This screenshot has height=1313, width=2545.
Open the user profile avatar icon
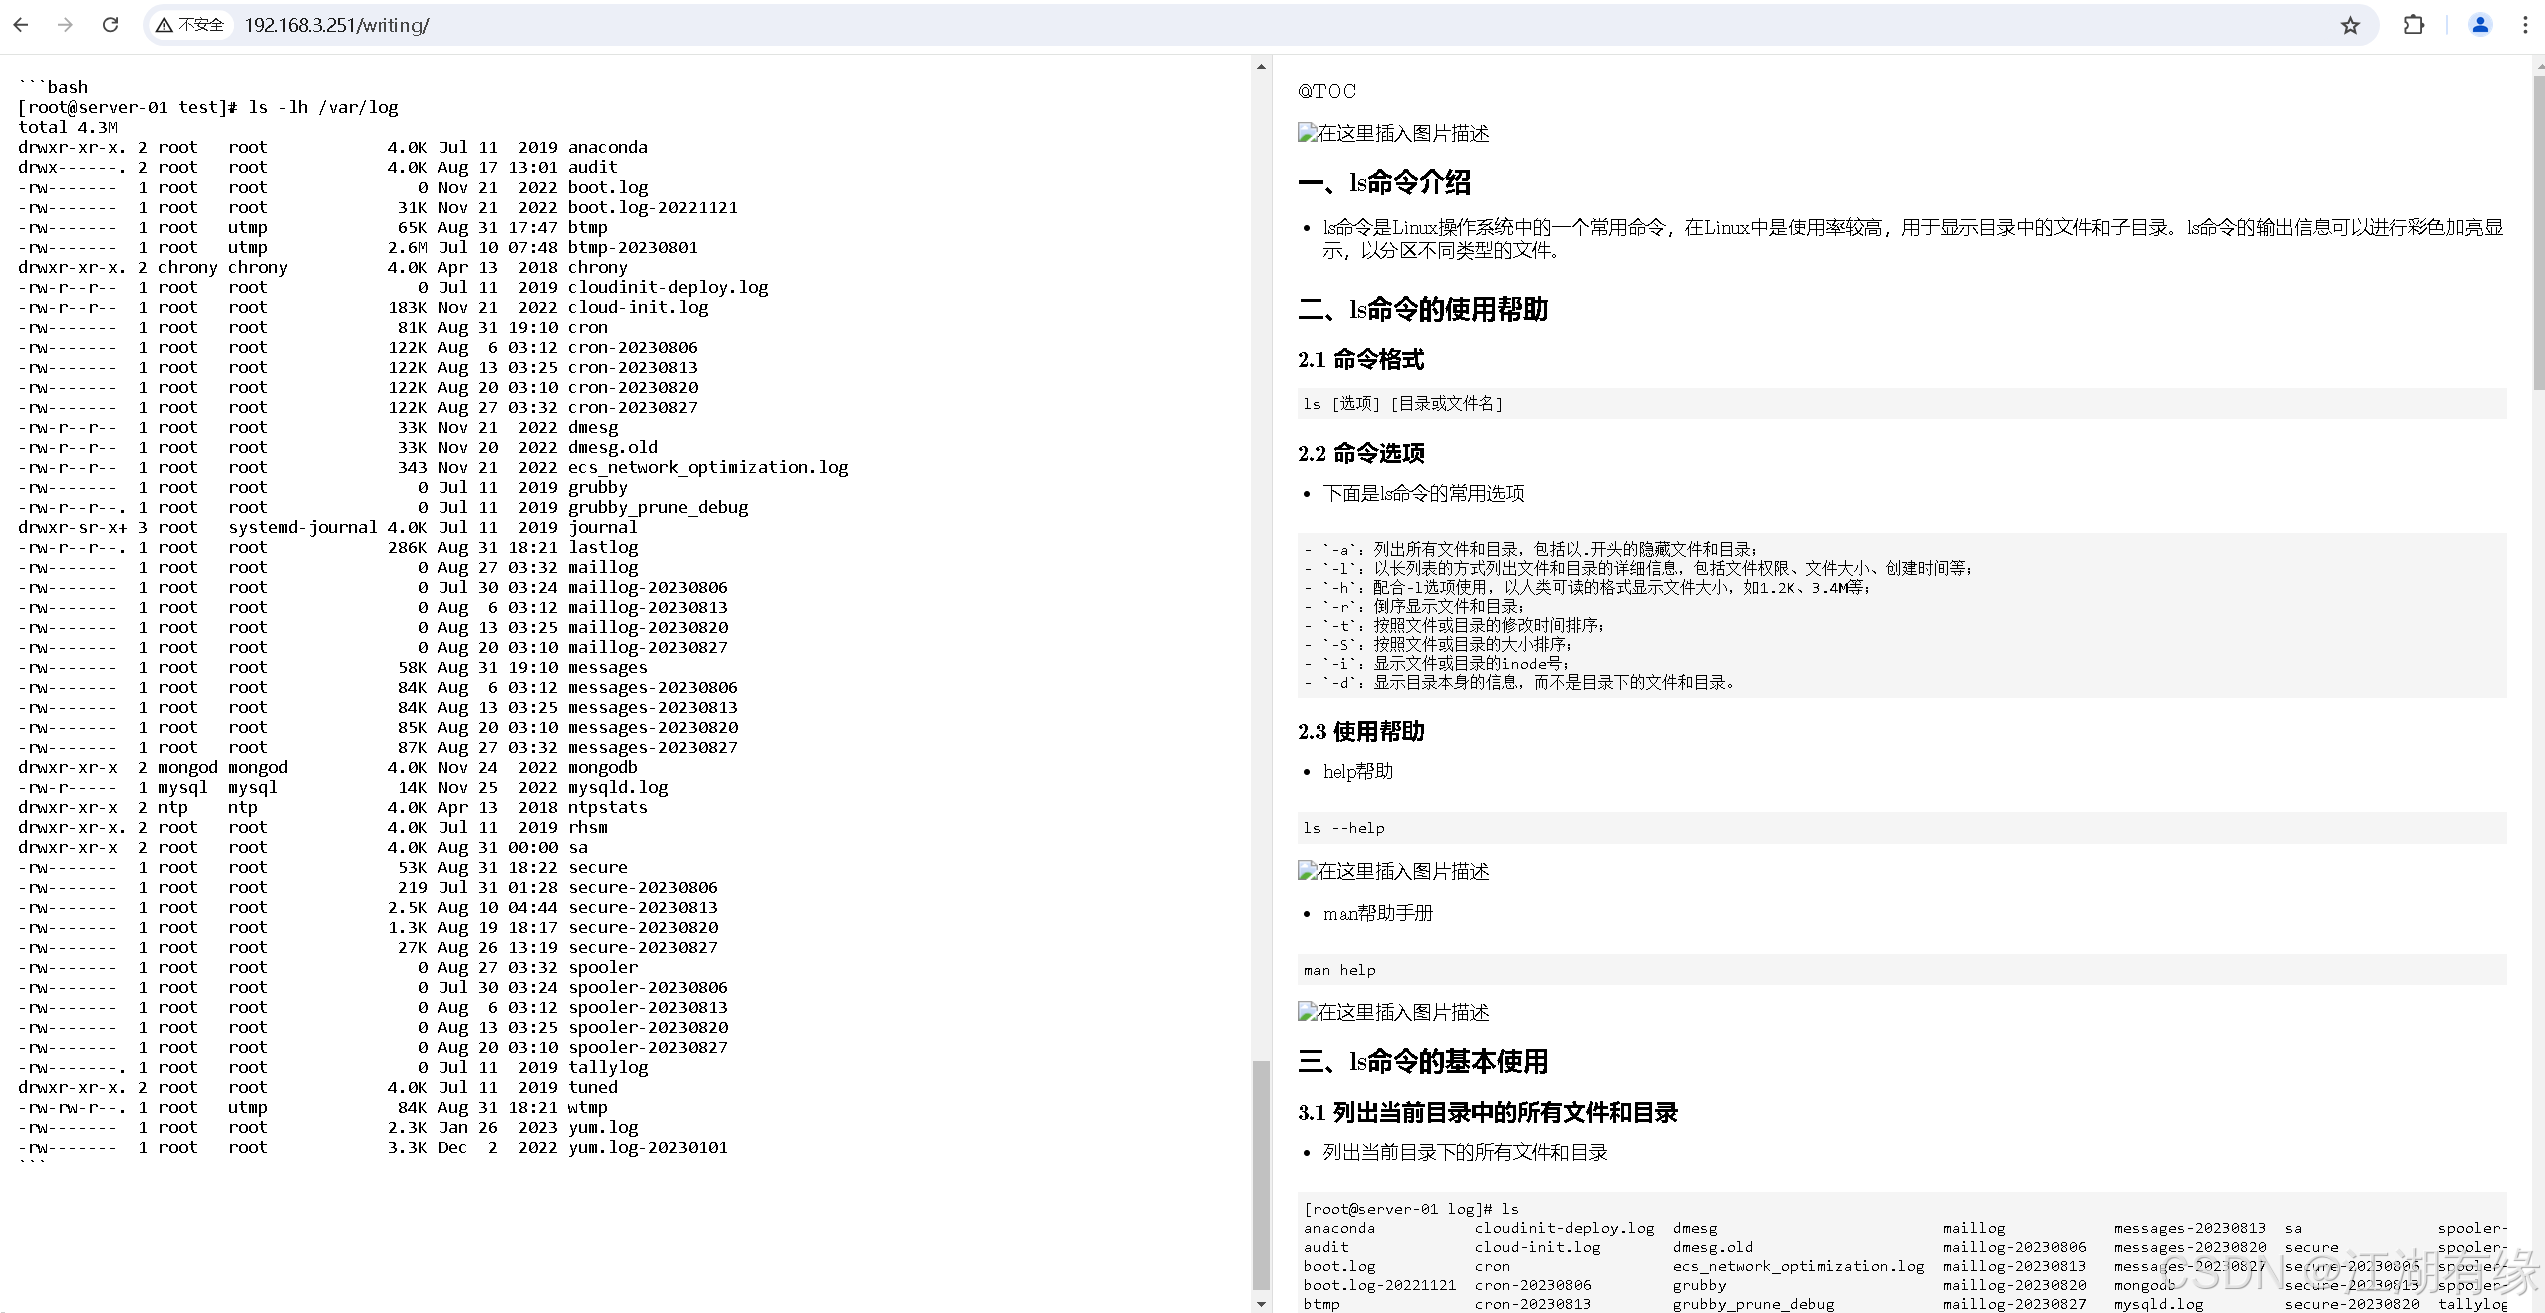(2480, 25)
